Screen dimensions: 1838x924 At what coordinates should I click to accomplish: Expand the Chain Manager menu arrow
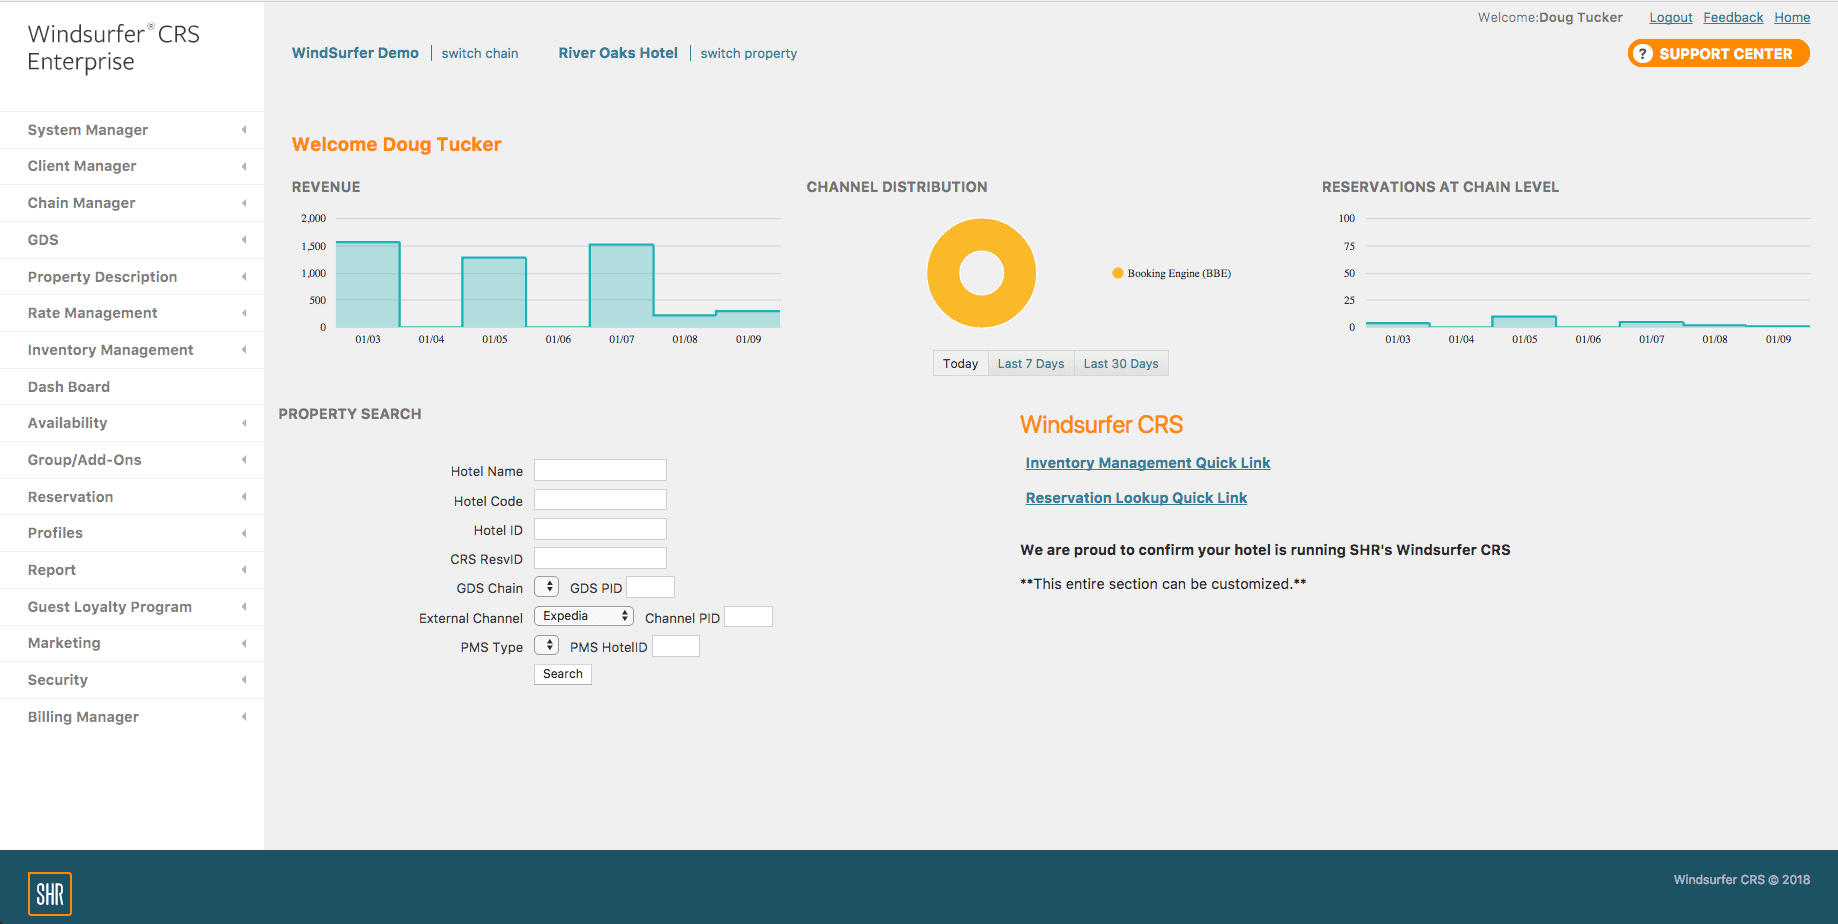pos(244,203)
